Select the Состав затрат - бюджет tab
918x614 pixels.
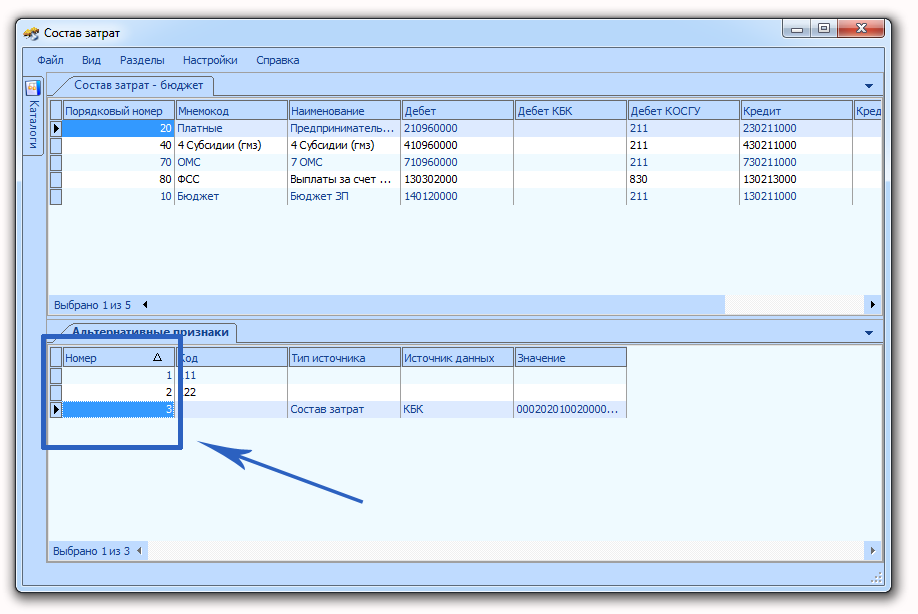click(x=138, y=85)
